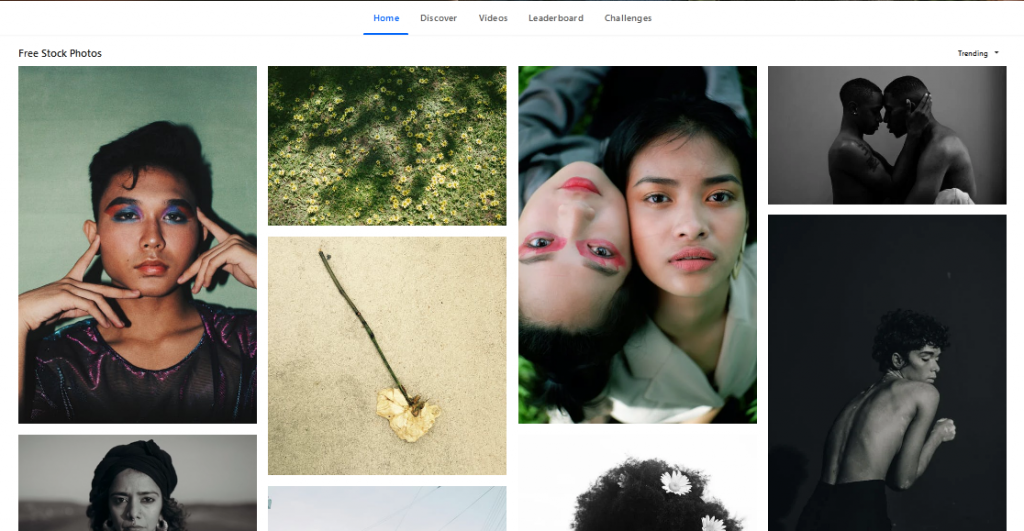
Task: Open the portrait with blue eyeshadow
Action: click(137, 244)
